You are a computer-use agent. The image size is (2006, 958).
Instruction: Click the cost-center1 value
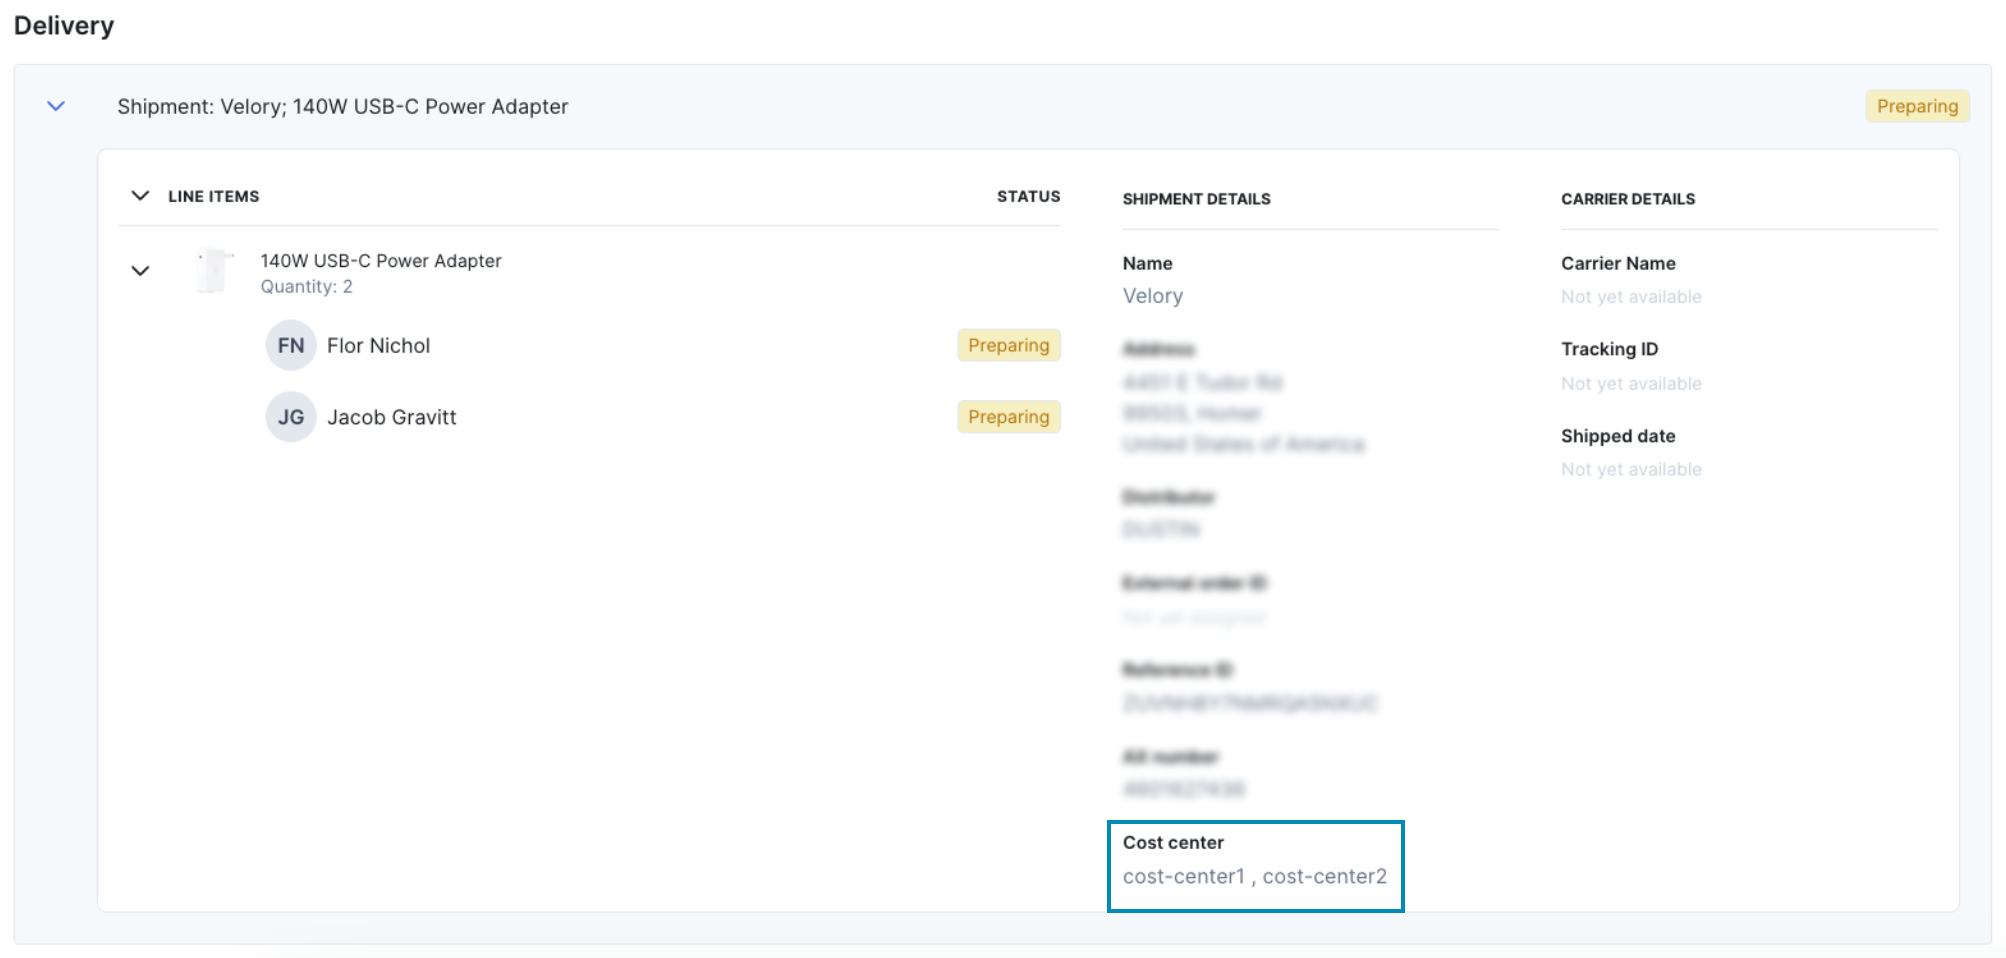(x=1183, y=877)
